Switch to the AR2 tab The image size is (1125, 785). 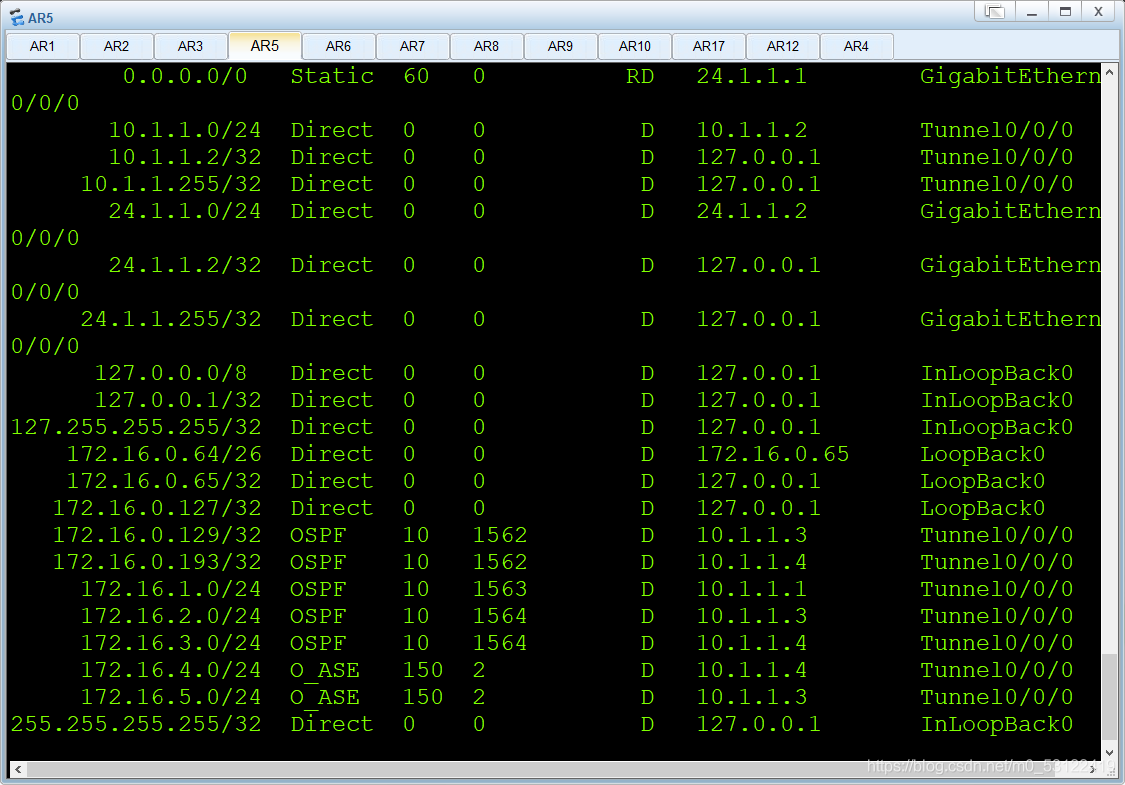tap(116, 46)
